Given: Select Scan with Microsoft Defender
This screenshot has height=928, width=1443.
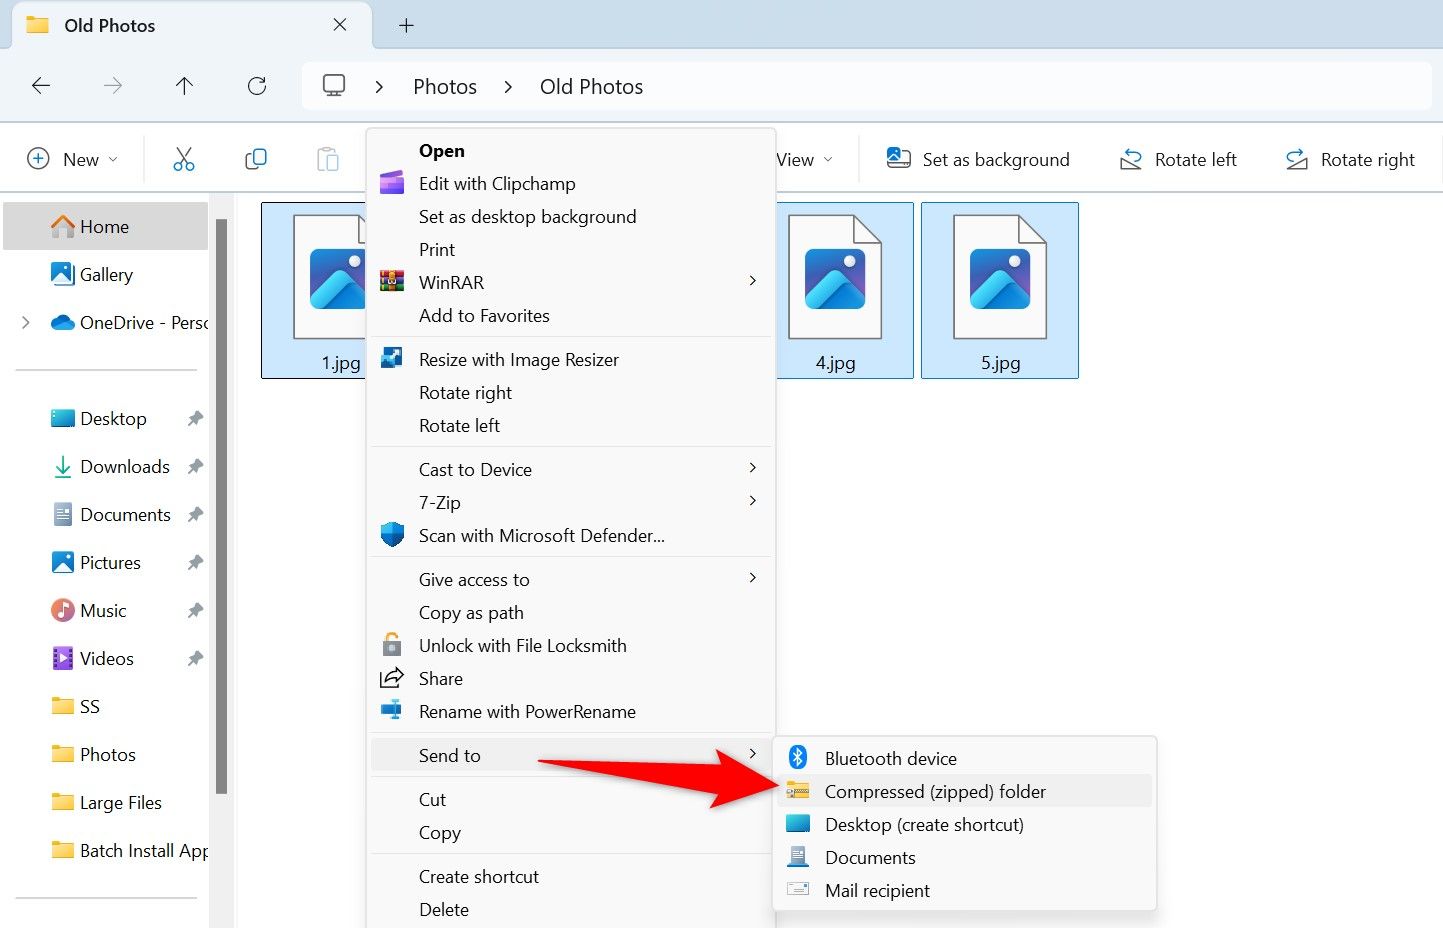Looking at the screenshot, I should [x=541, y=536].
